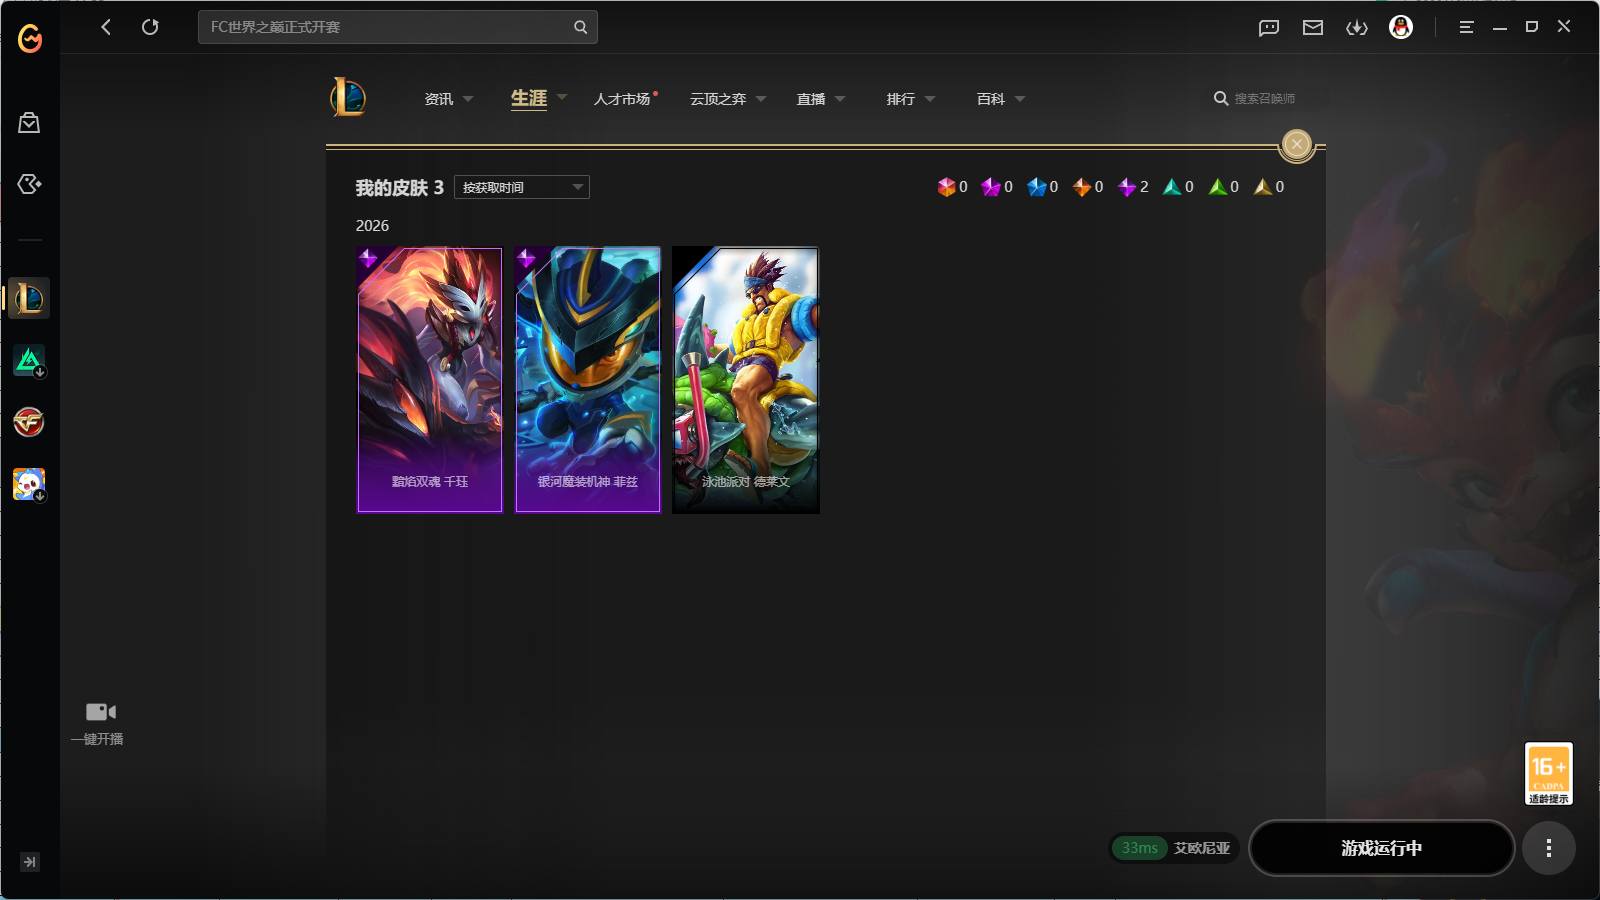Expand the 排行 dropdown
This screenshot has height=900, width=1600.
tap(930, 99)
